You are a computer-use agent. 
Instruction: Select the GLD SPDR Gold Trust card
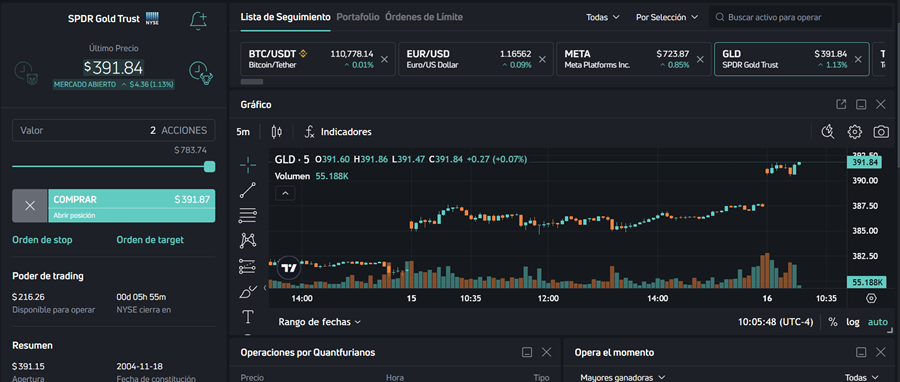(792, 59)
